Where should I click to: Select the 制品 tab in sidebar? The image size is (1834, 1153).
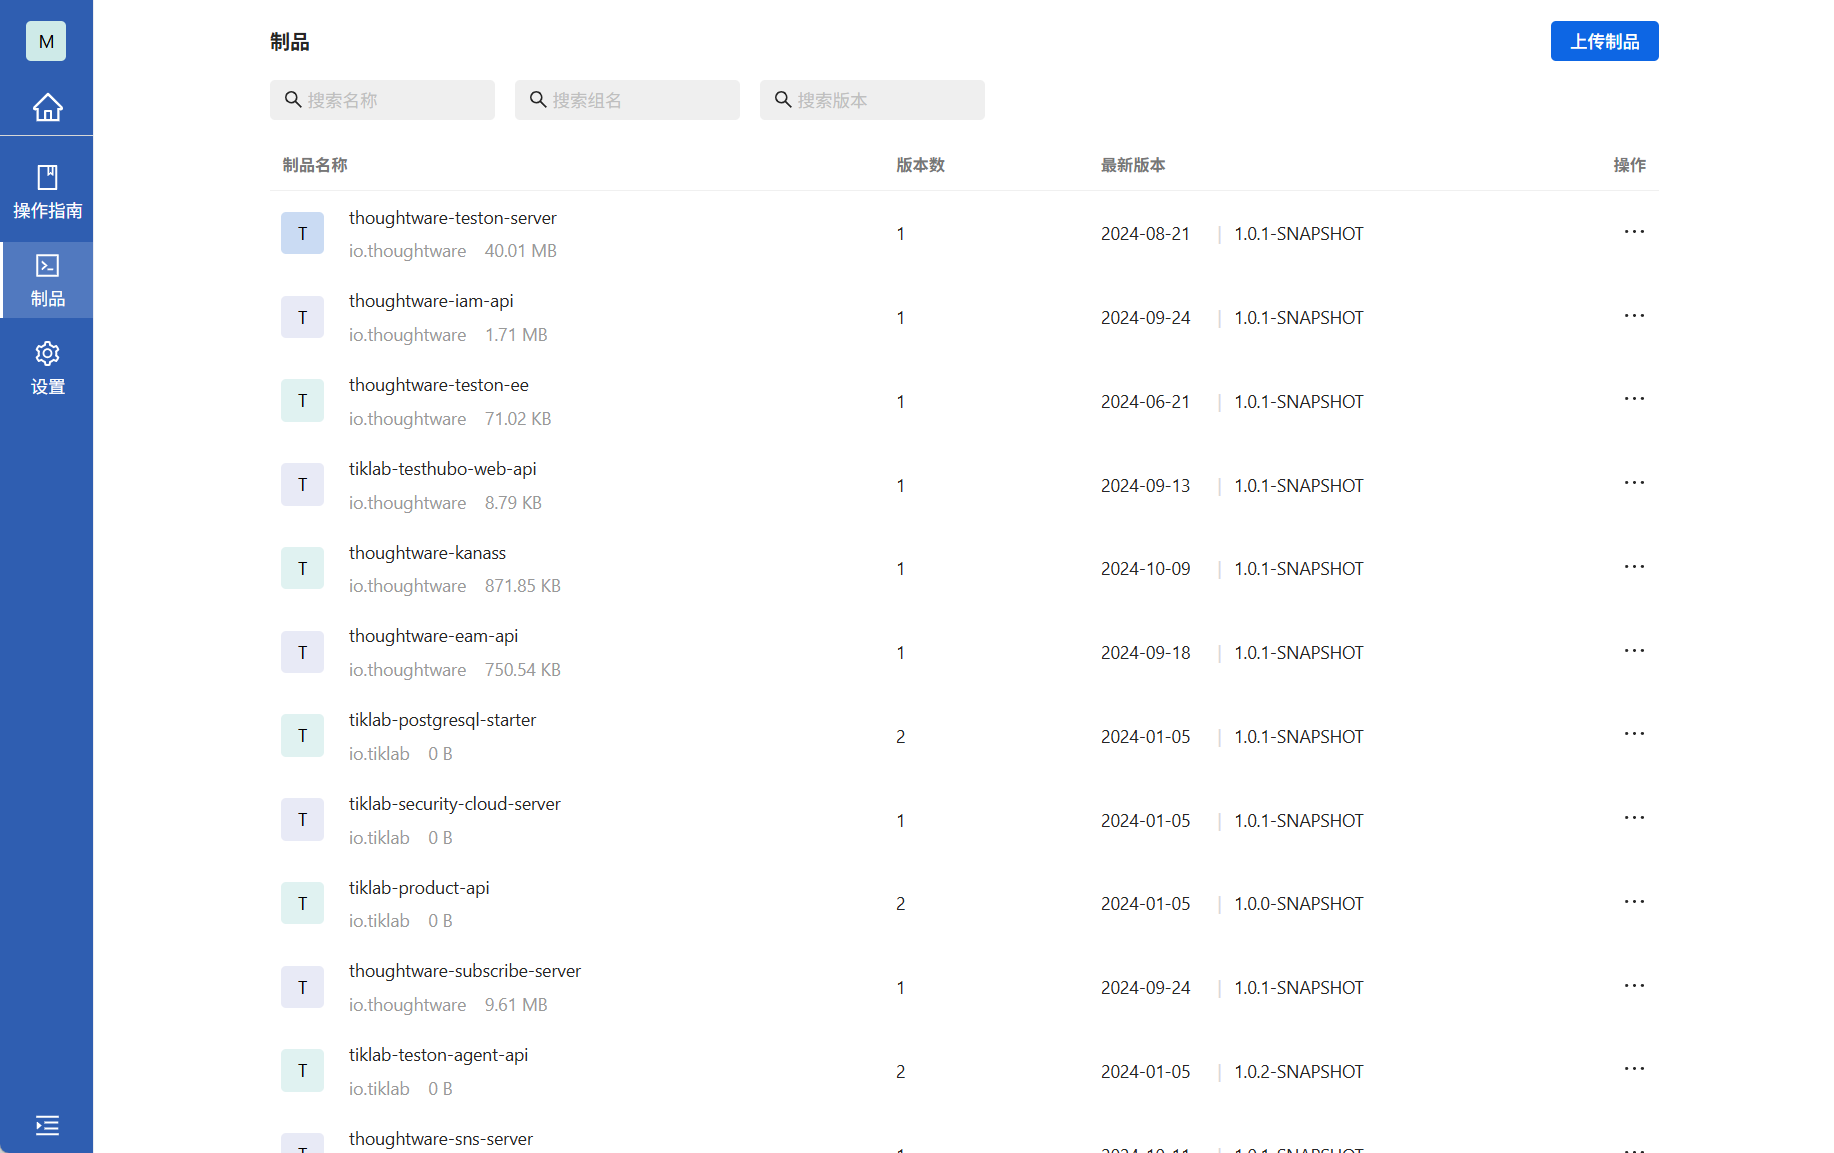pos(47,280)
